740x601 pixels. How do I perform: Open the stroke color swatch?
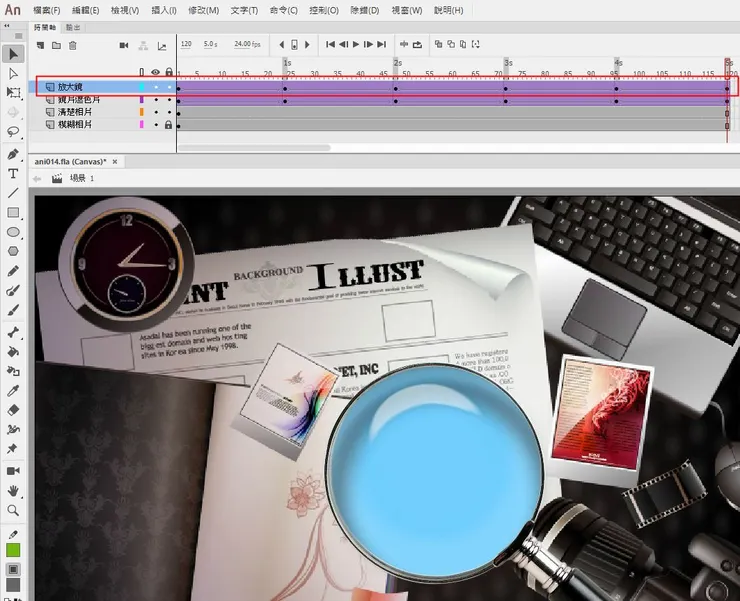pyautogui.click(x=13, y=550)
